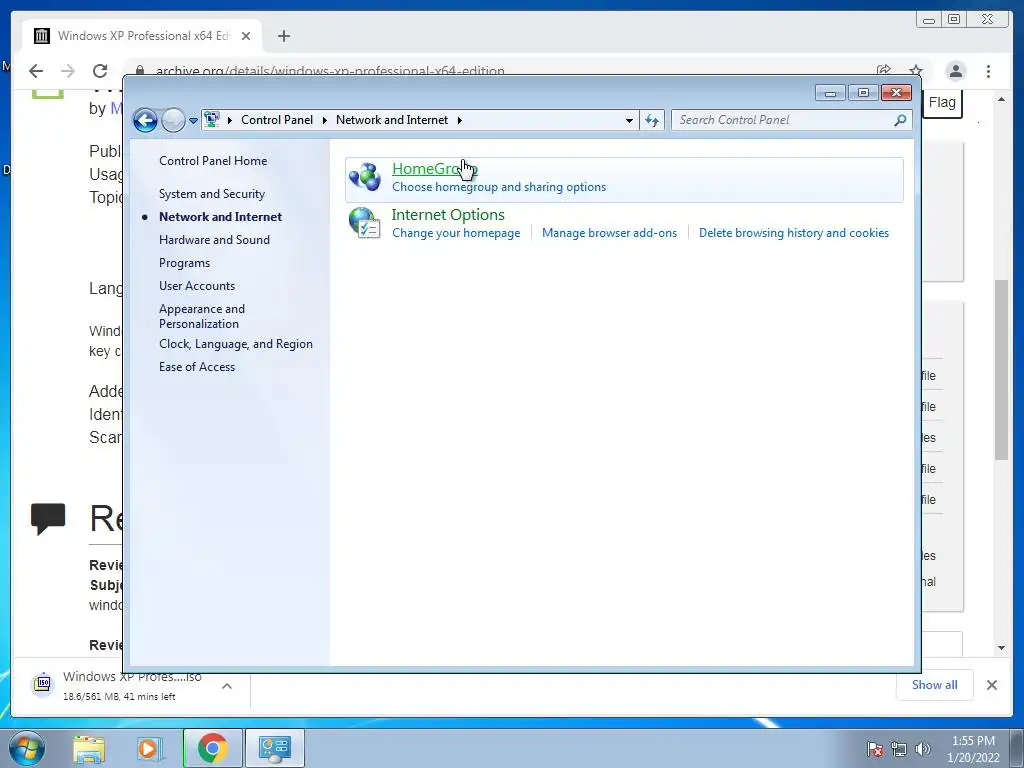This screenshot has width=1024, height=768.
Task: Open Windows Media Player from taskbar
Action: (150, 748)
